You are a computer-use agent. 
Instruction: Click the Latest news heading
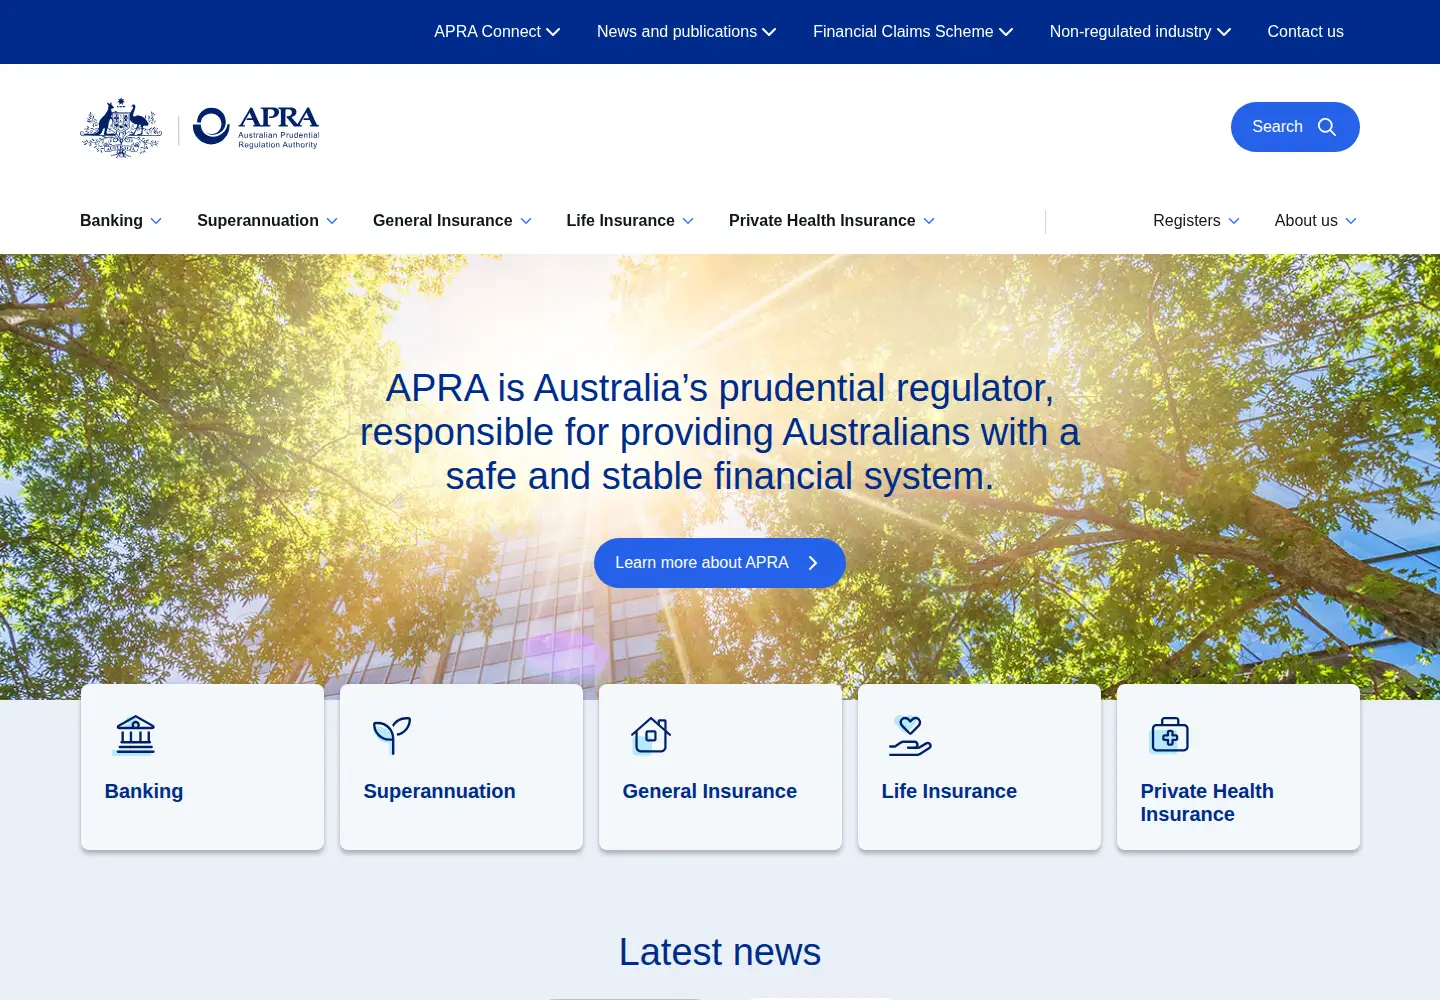[720, 952]
